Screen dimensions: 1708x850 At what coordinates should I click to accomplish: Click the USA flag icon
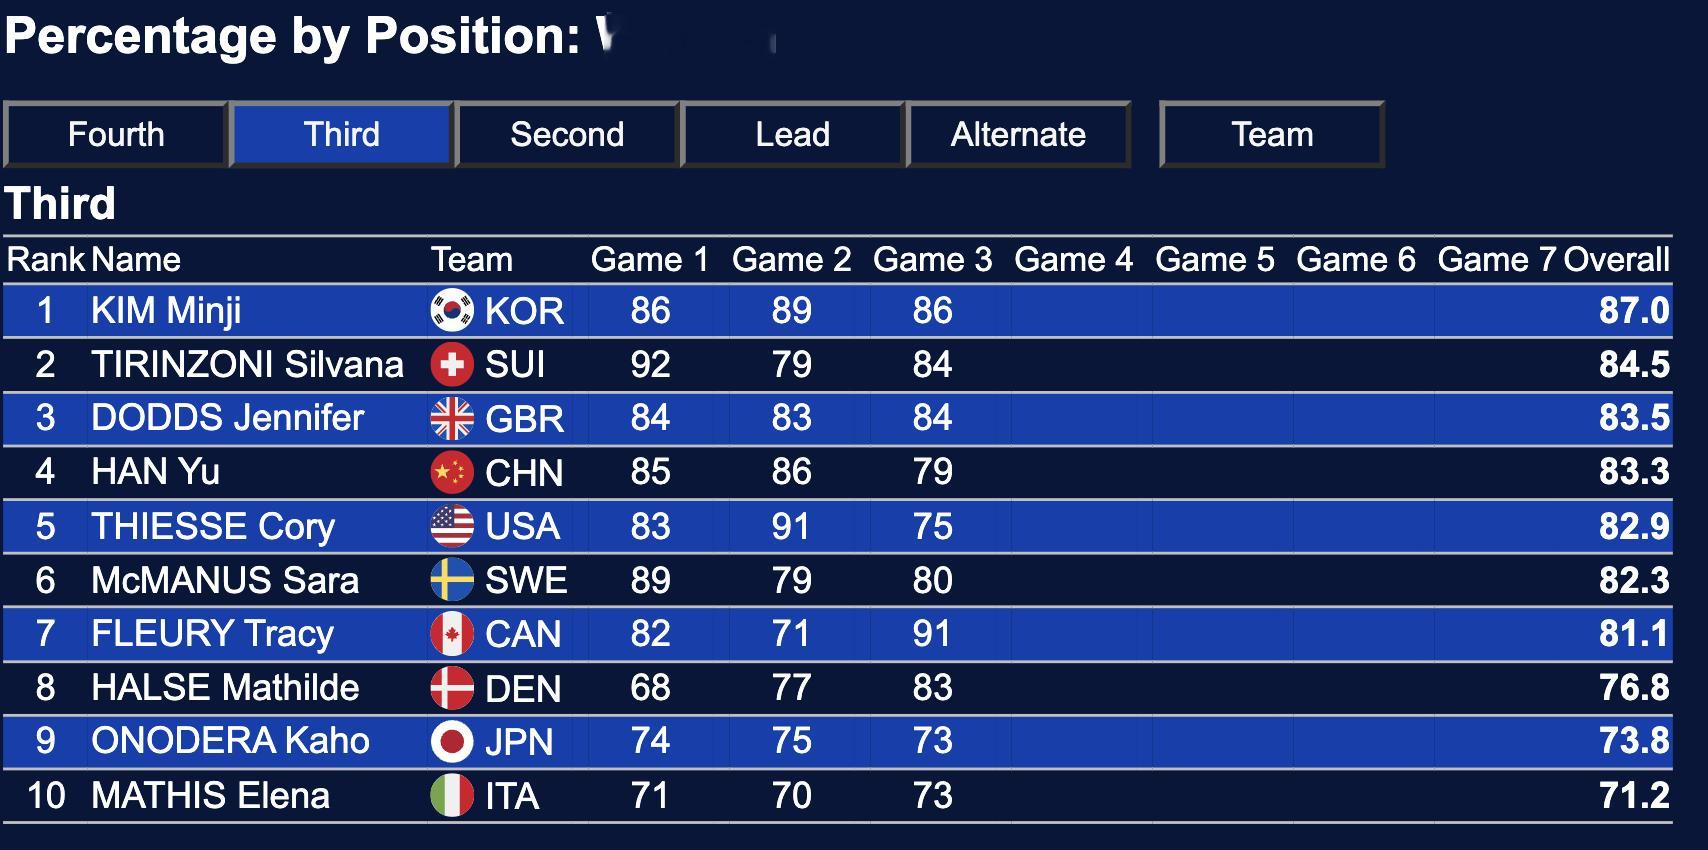(452, 526)
